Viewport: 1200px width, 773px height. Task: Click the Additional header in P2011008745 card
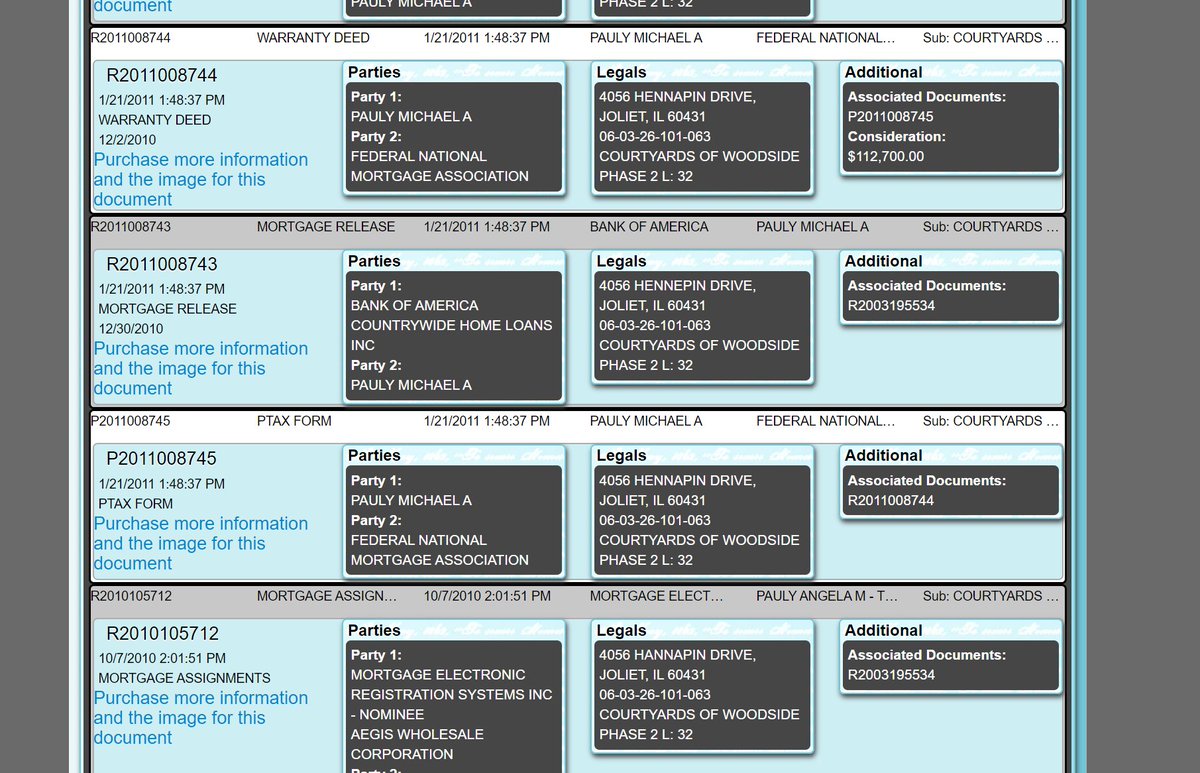pos(883,455)
